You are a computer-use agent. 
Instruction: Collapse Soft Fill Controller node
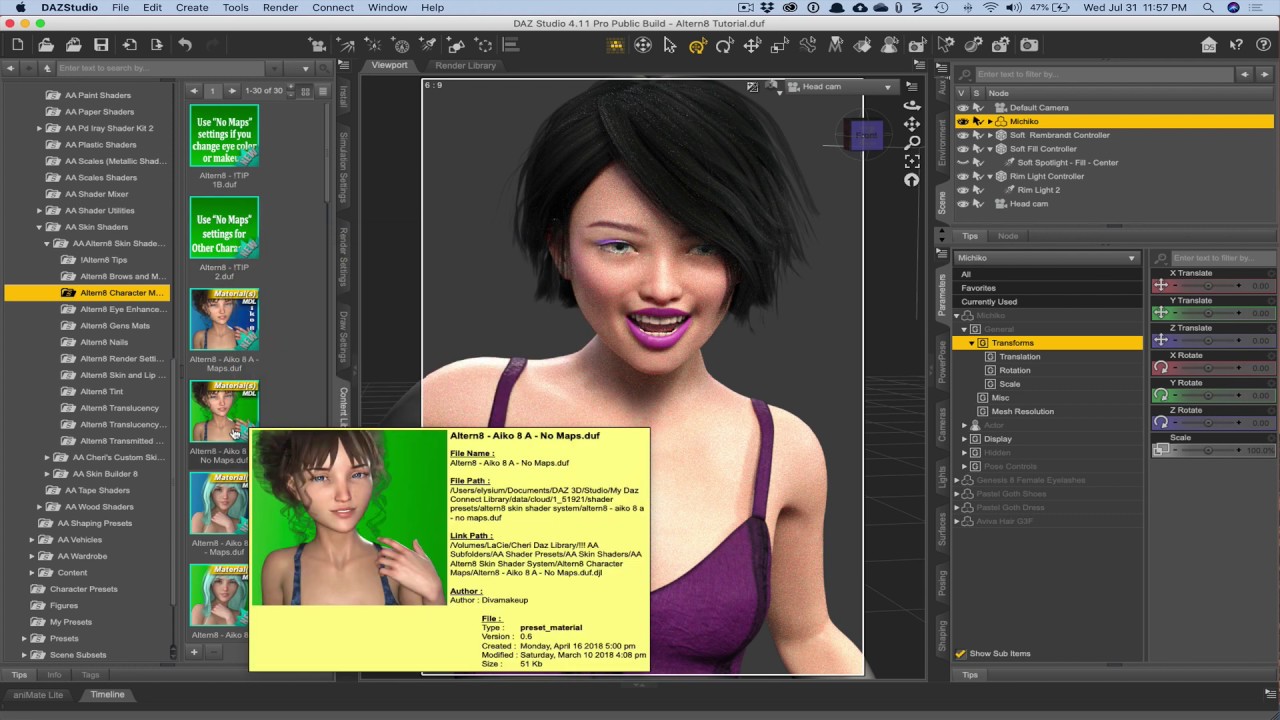tap(990, 149)
